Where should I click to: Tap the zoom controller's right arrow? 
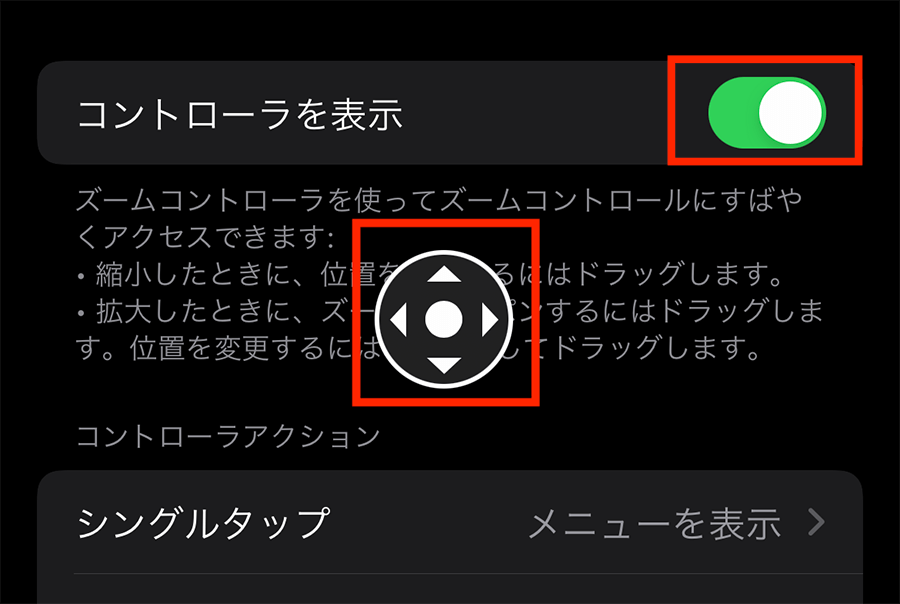coord(490,320)
